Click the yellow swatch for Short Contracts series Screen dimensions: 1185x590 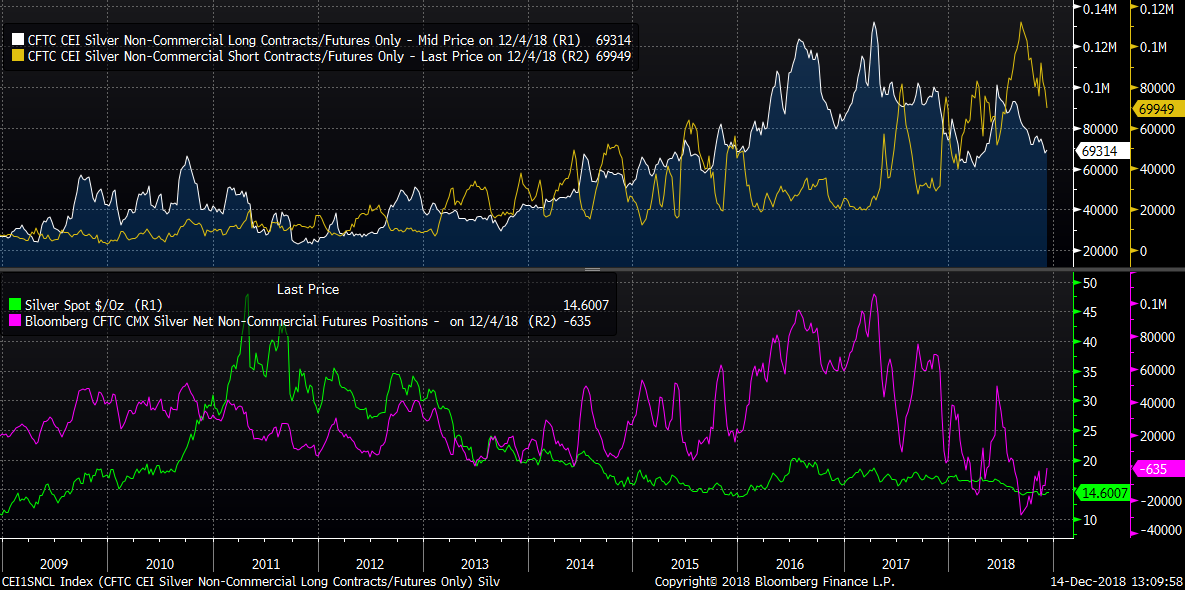tap(16, 55)
